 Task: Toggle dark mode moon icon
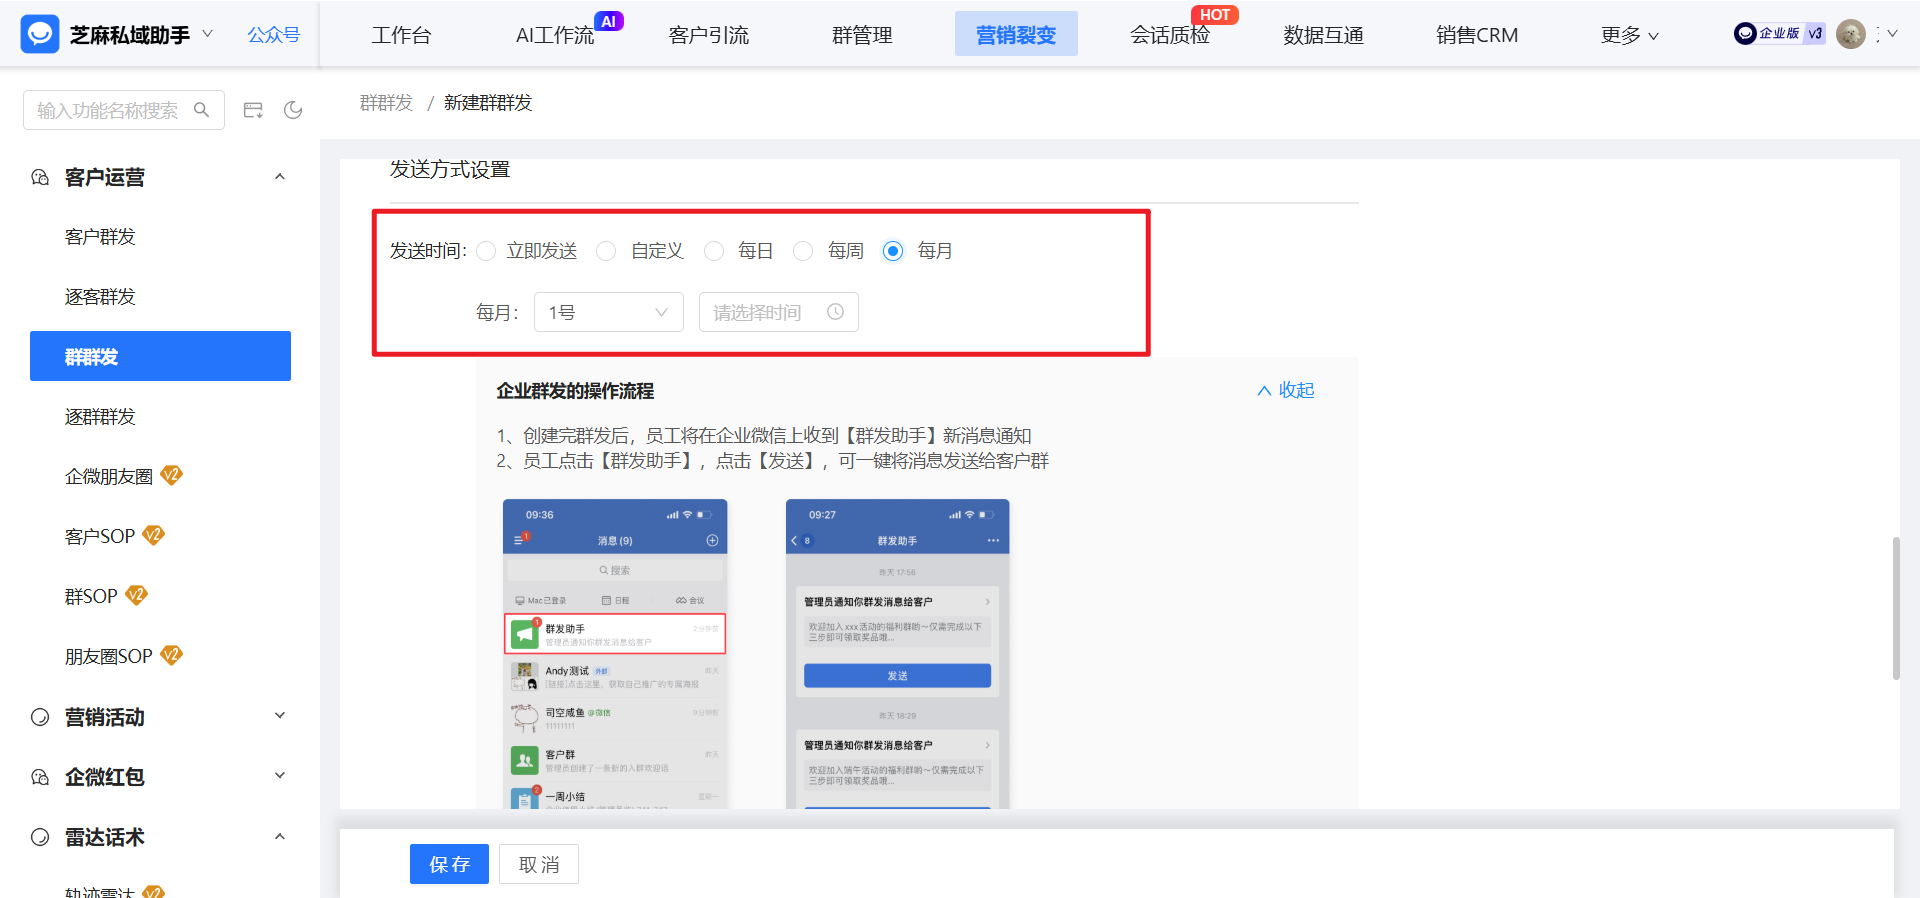[x=293, y=110]
